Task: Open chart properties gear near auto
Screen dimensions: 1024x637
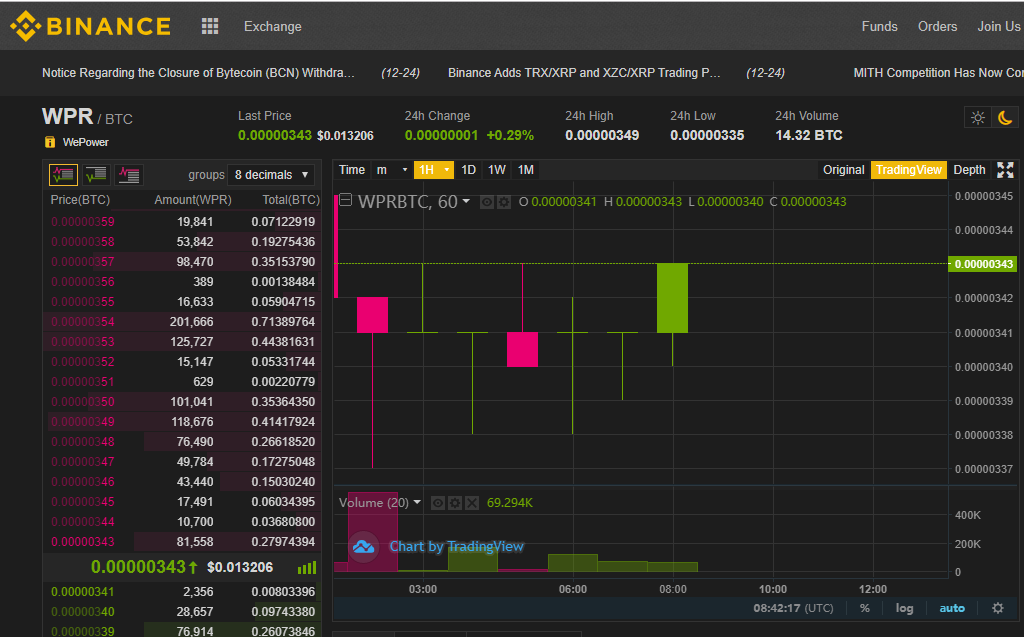Action: [997, 608]
